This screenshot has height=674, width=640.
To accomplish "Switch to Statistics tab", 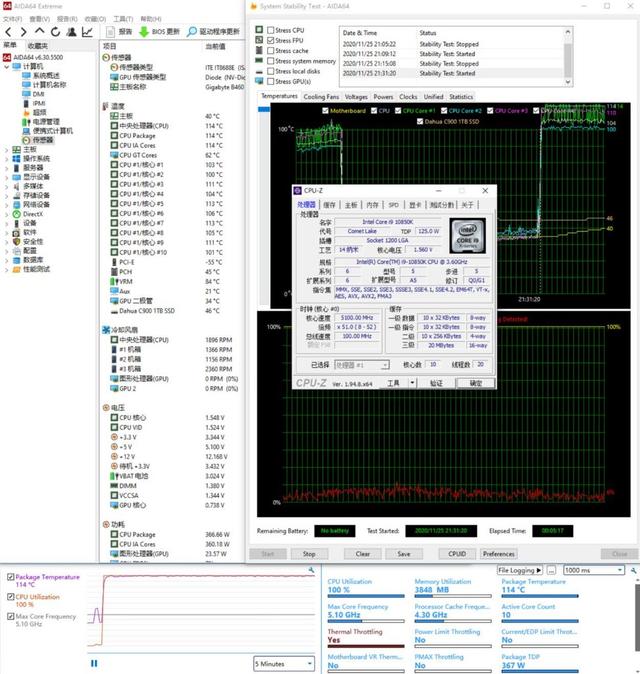I will (461, 97).
